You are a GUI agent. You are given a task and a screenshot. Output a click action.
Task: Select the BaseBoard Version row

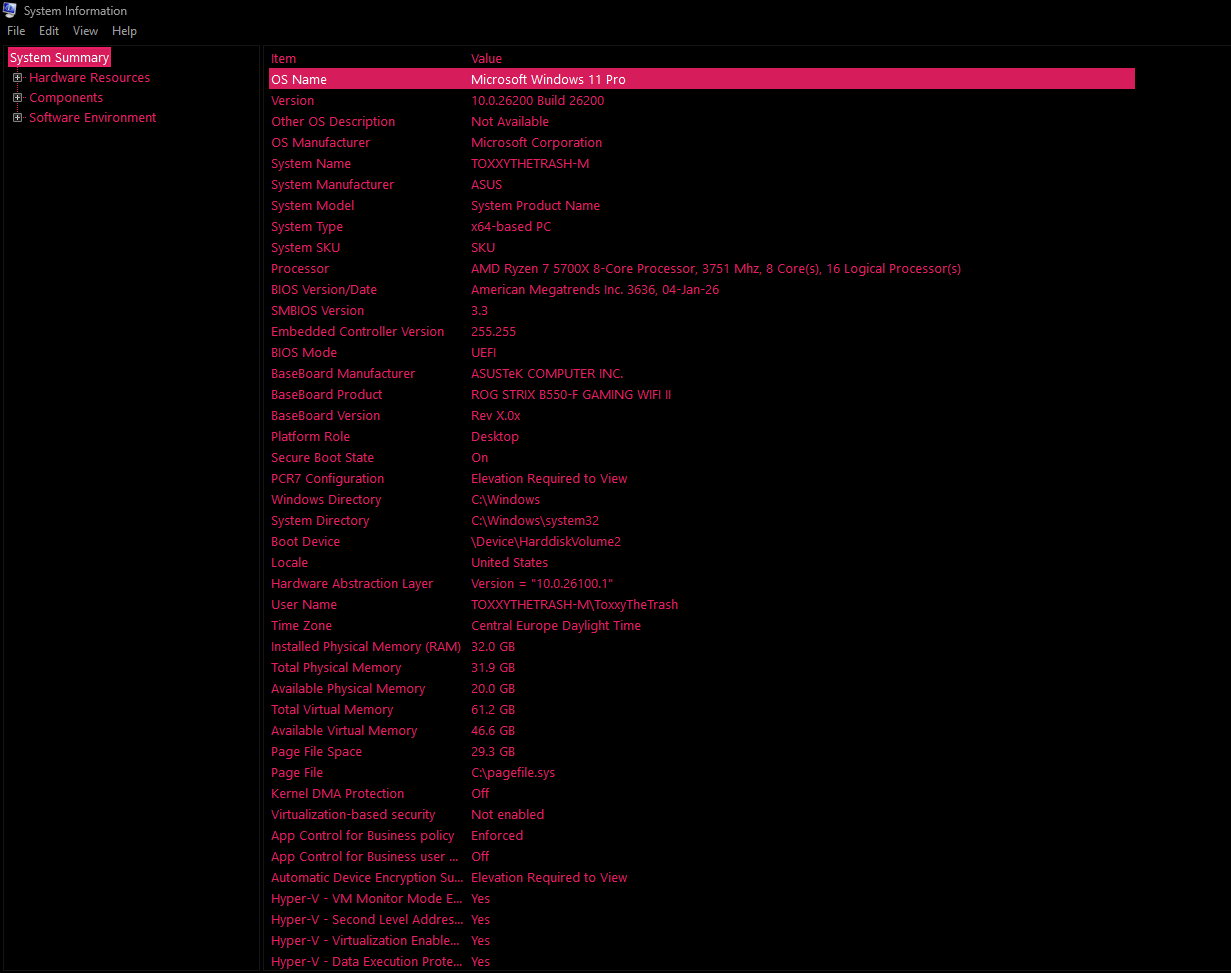(702, 416)
